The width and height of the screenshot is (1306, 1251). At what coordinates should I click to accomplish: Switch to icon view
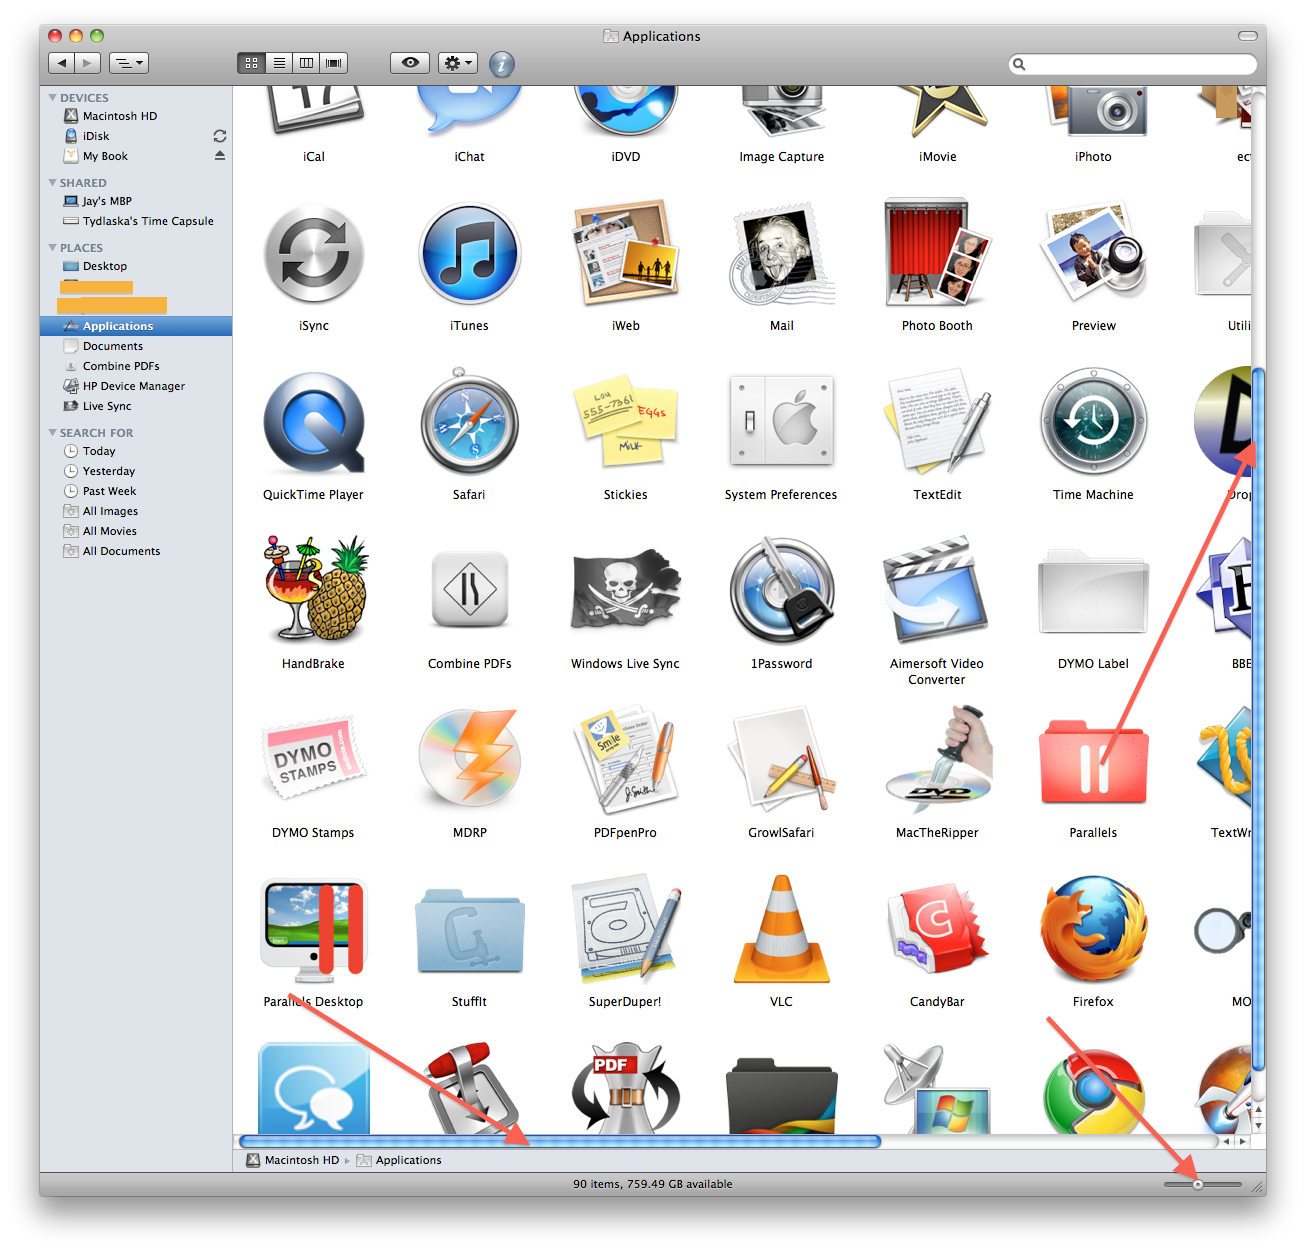pos(251,63)
